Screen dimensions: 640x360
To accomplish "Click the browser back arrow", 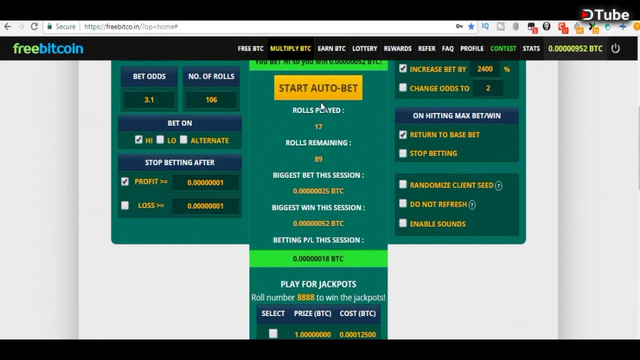I will click(8, 27).
